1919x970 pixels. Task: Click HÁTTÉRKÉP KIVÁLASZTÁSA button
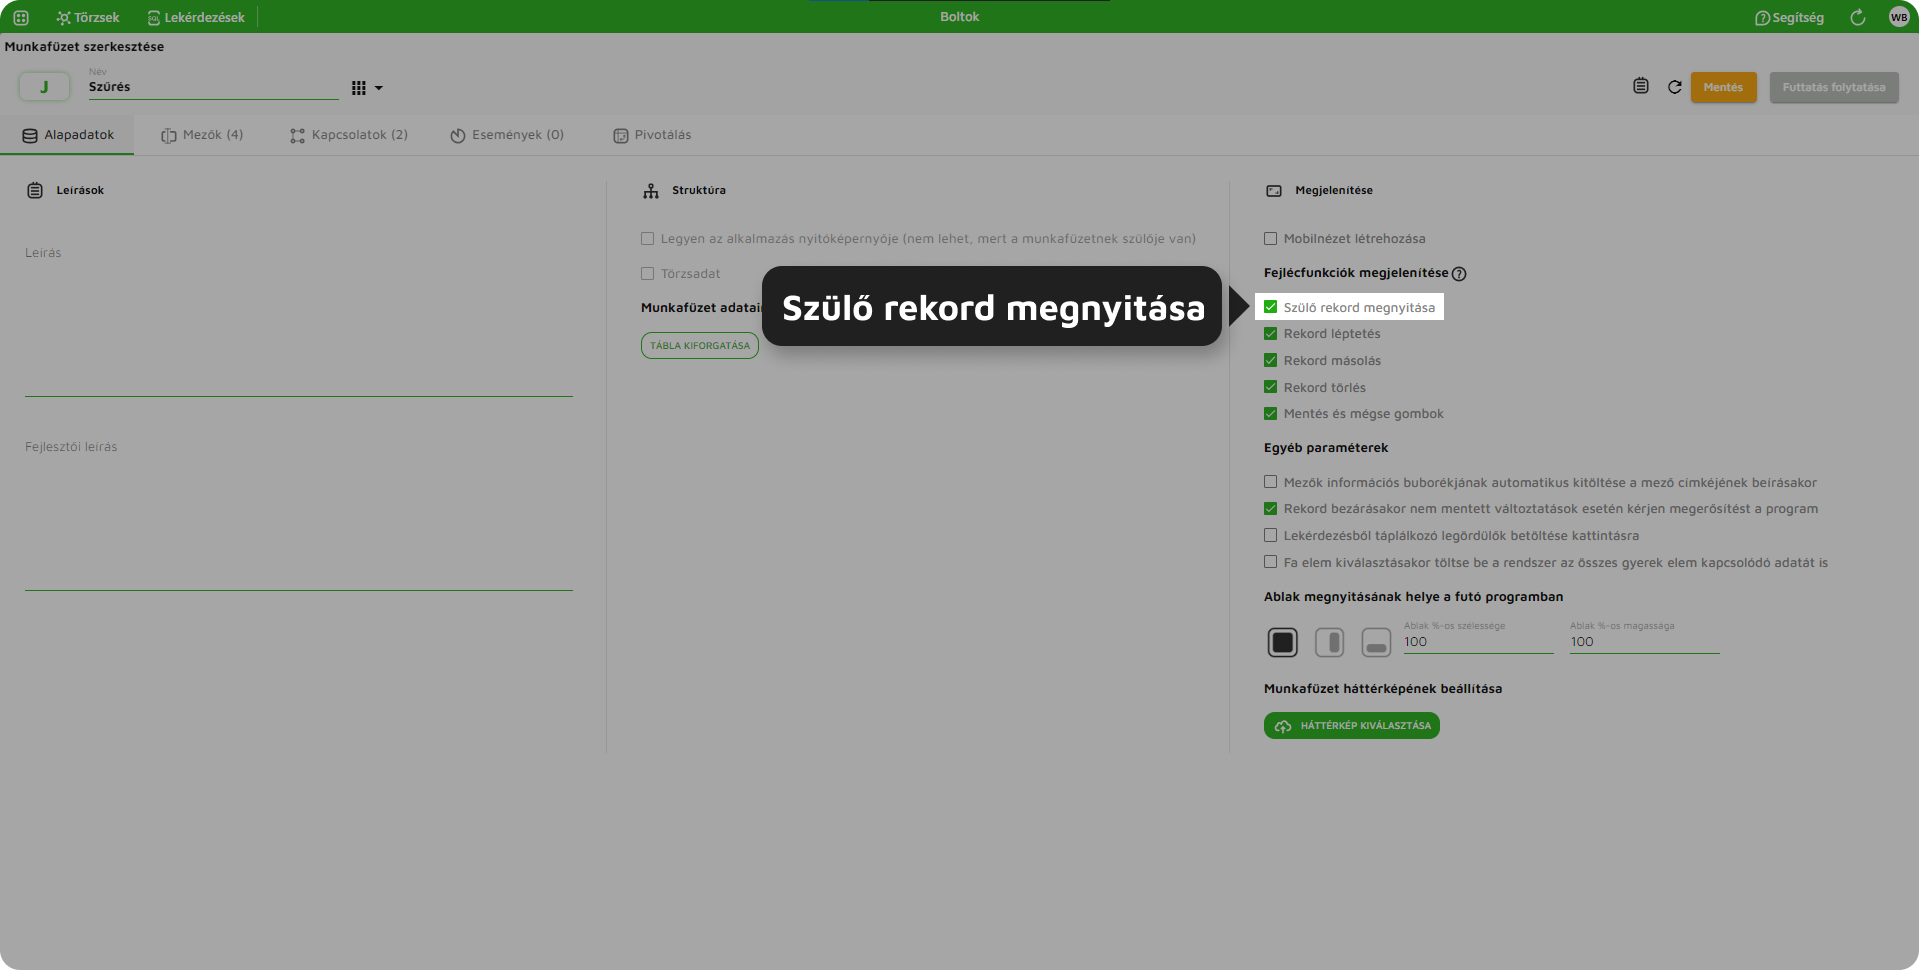[1351, 726]
